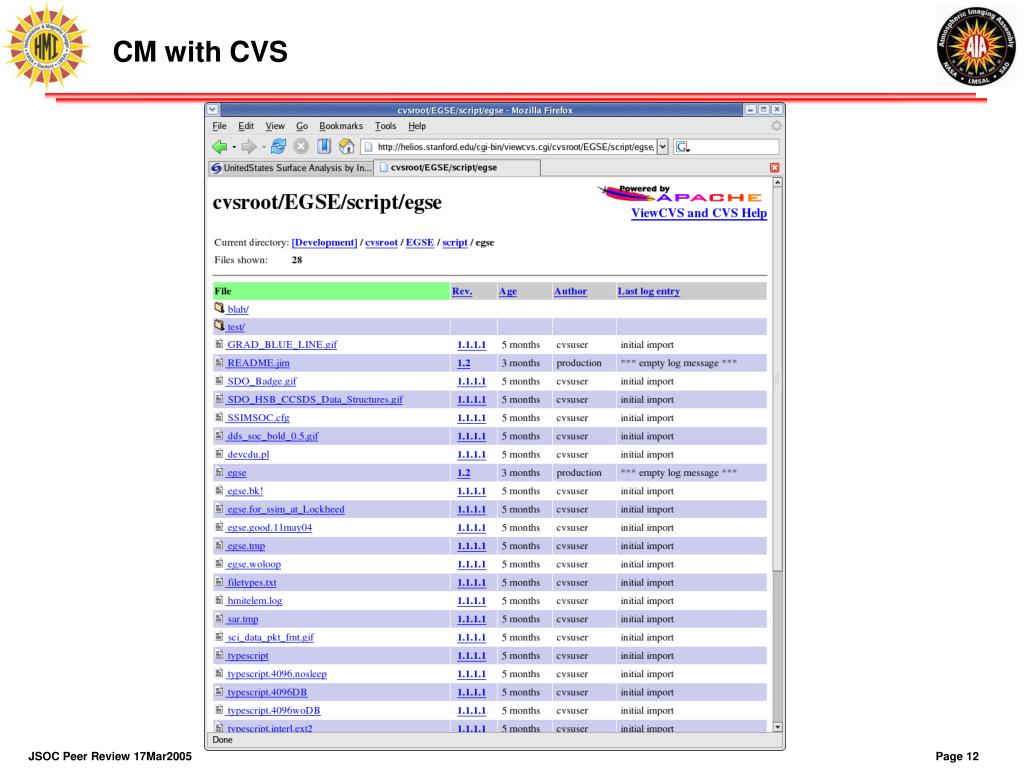Navigate to cvsroot breadcrumb link
This screenshot has width=1024, height=768.
click(x=381, y=242)
